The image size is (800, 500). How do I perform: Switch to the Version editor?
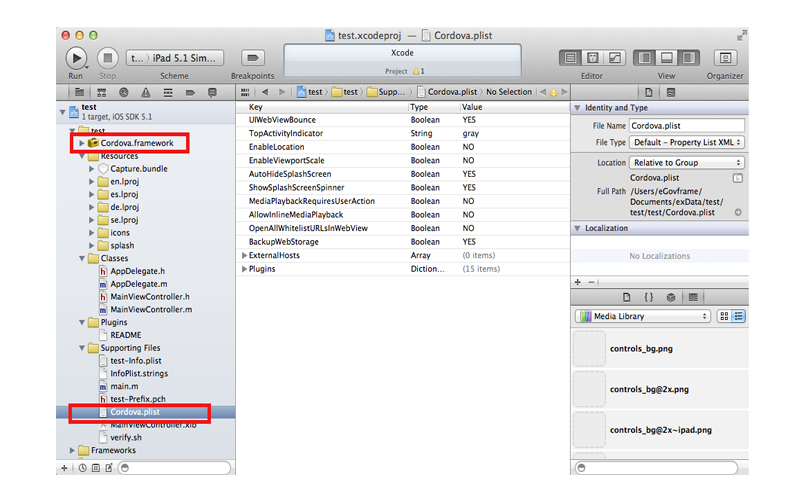pyautogui.click(x=615, y=58)
